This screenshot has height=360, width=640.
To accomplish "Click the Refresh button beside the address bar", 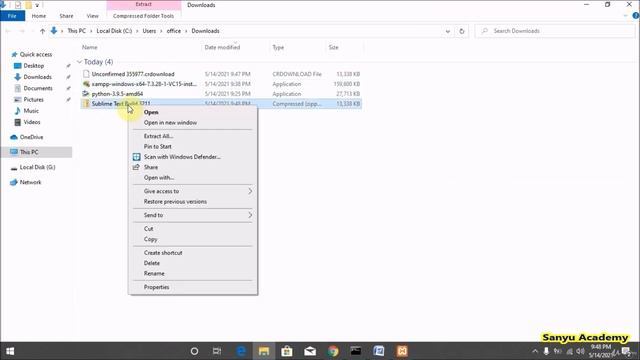I will click(x=462, y=31).
